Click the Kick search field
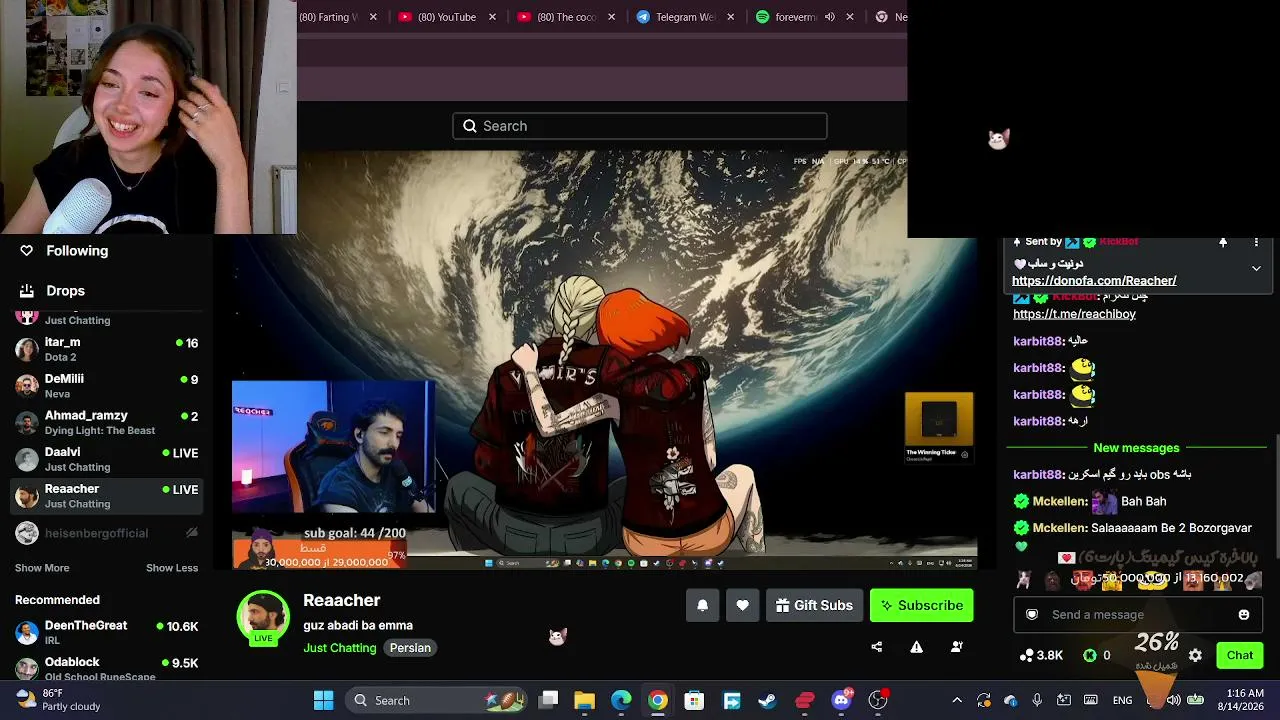The image size is (1280, 720). pos(640,126)
